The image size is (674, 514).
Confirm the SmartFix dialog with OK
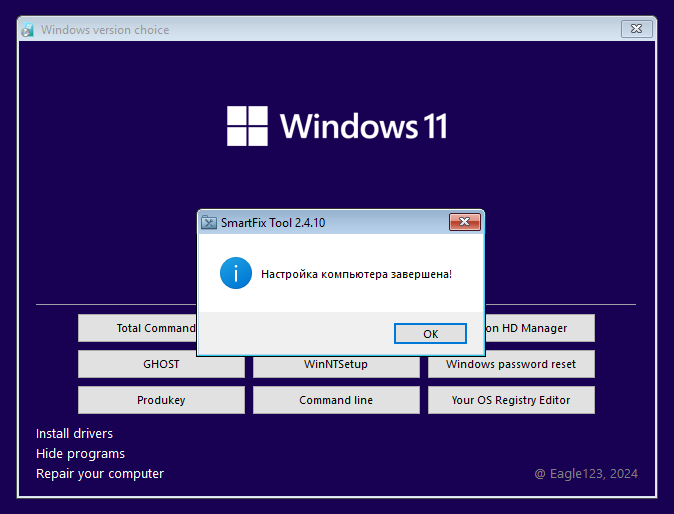coord(430,333)
